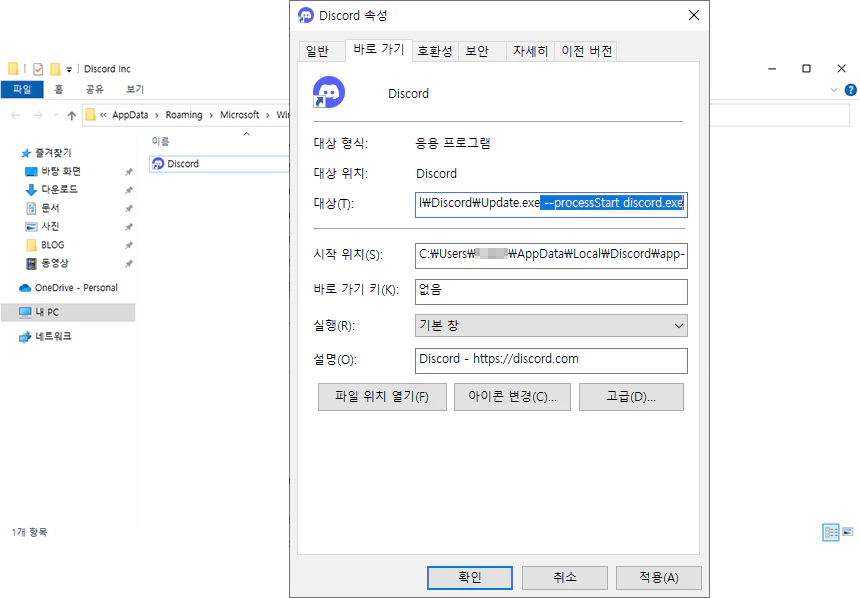860x598 pixels.
Task: Open the 파일 ribbon tab in Explorer
Action: point(22,89)
